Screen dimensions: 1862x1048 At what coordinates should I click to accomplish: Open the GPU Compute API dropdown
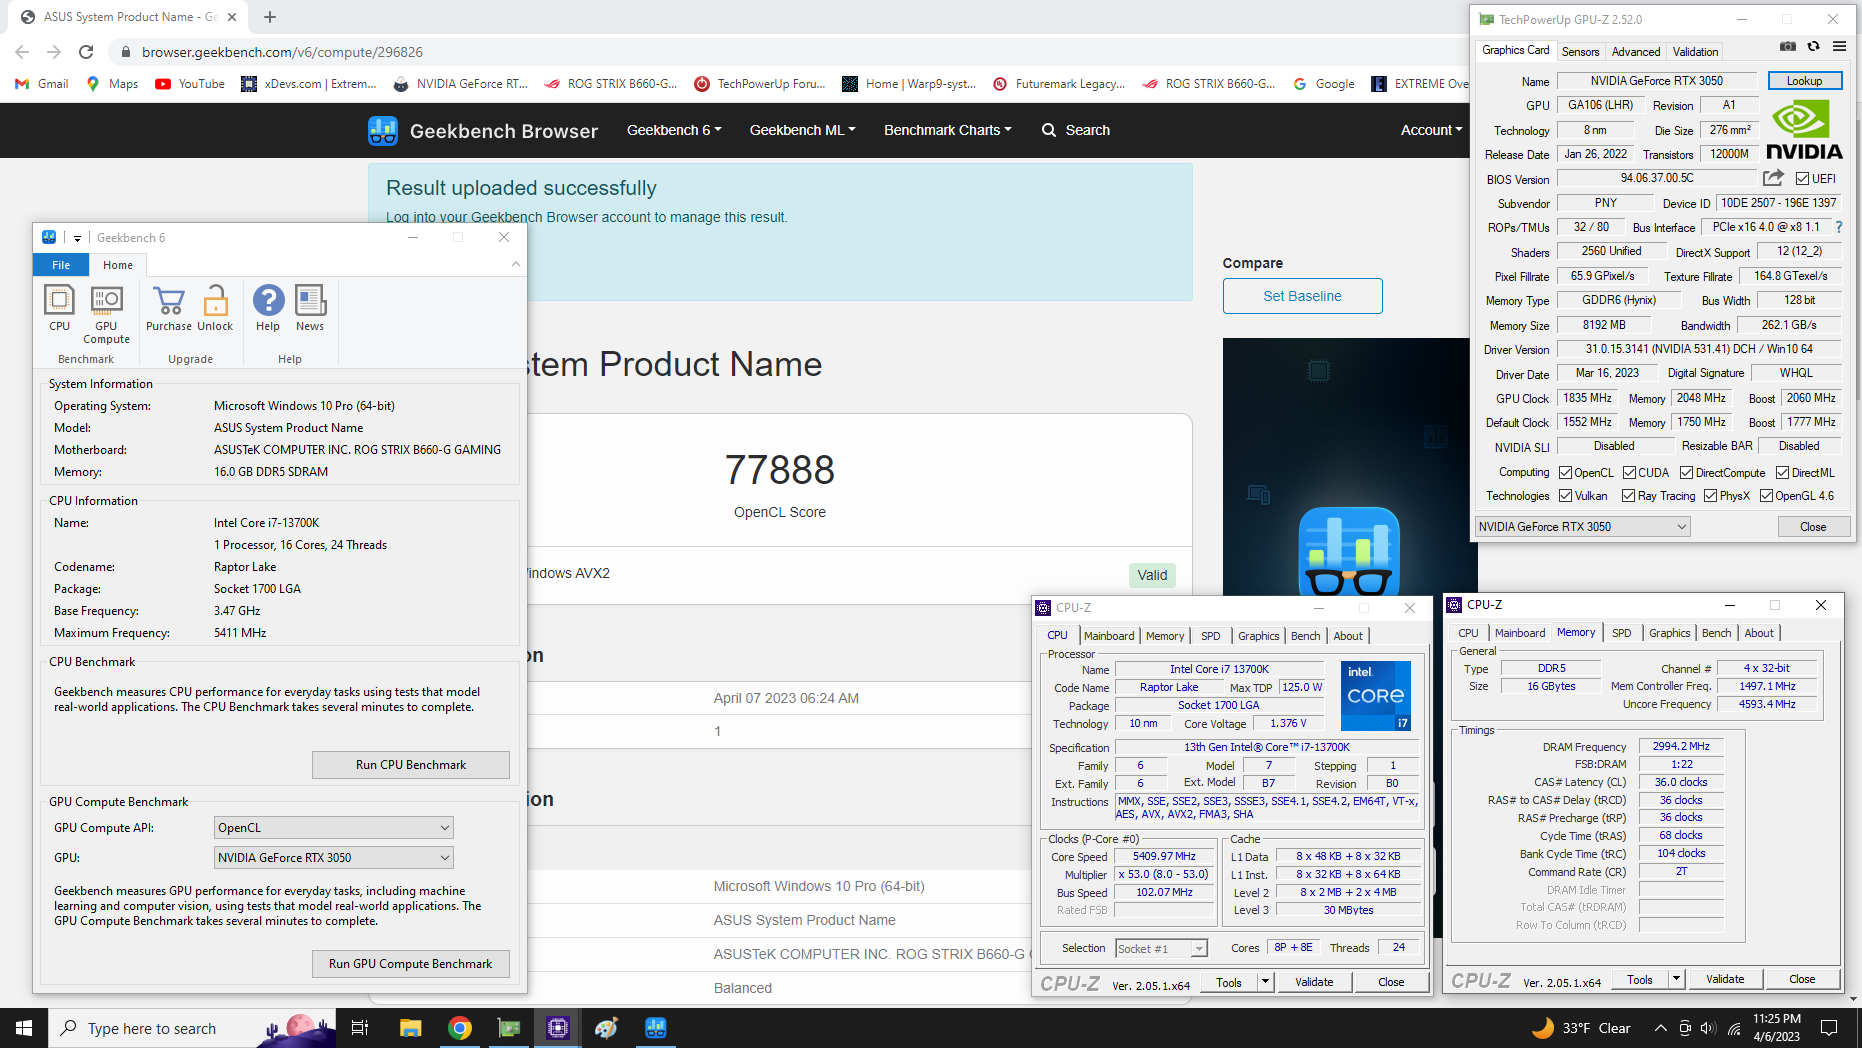pos(334,828)
